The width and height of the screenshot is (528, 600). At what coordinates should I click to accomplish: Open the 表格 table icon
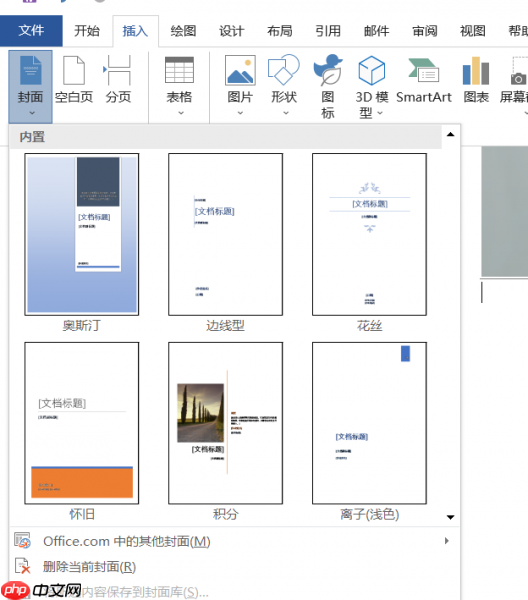pos(179,70)
